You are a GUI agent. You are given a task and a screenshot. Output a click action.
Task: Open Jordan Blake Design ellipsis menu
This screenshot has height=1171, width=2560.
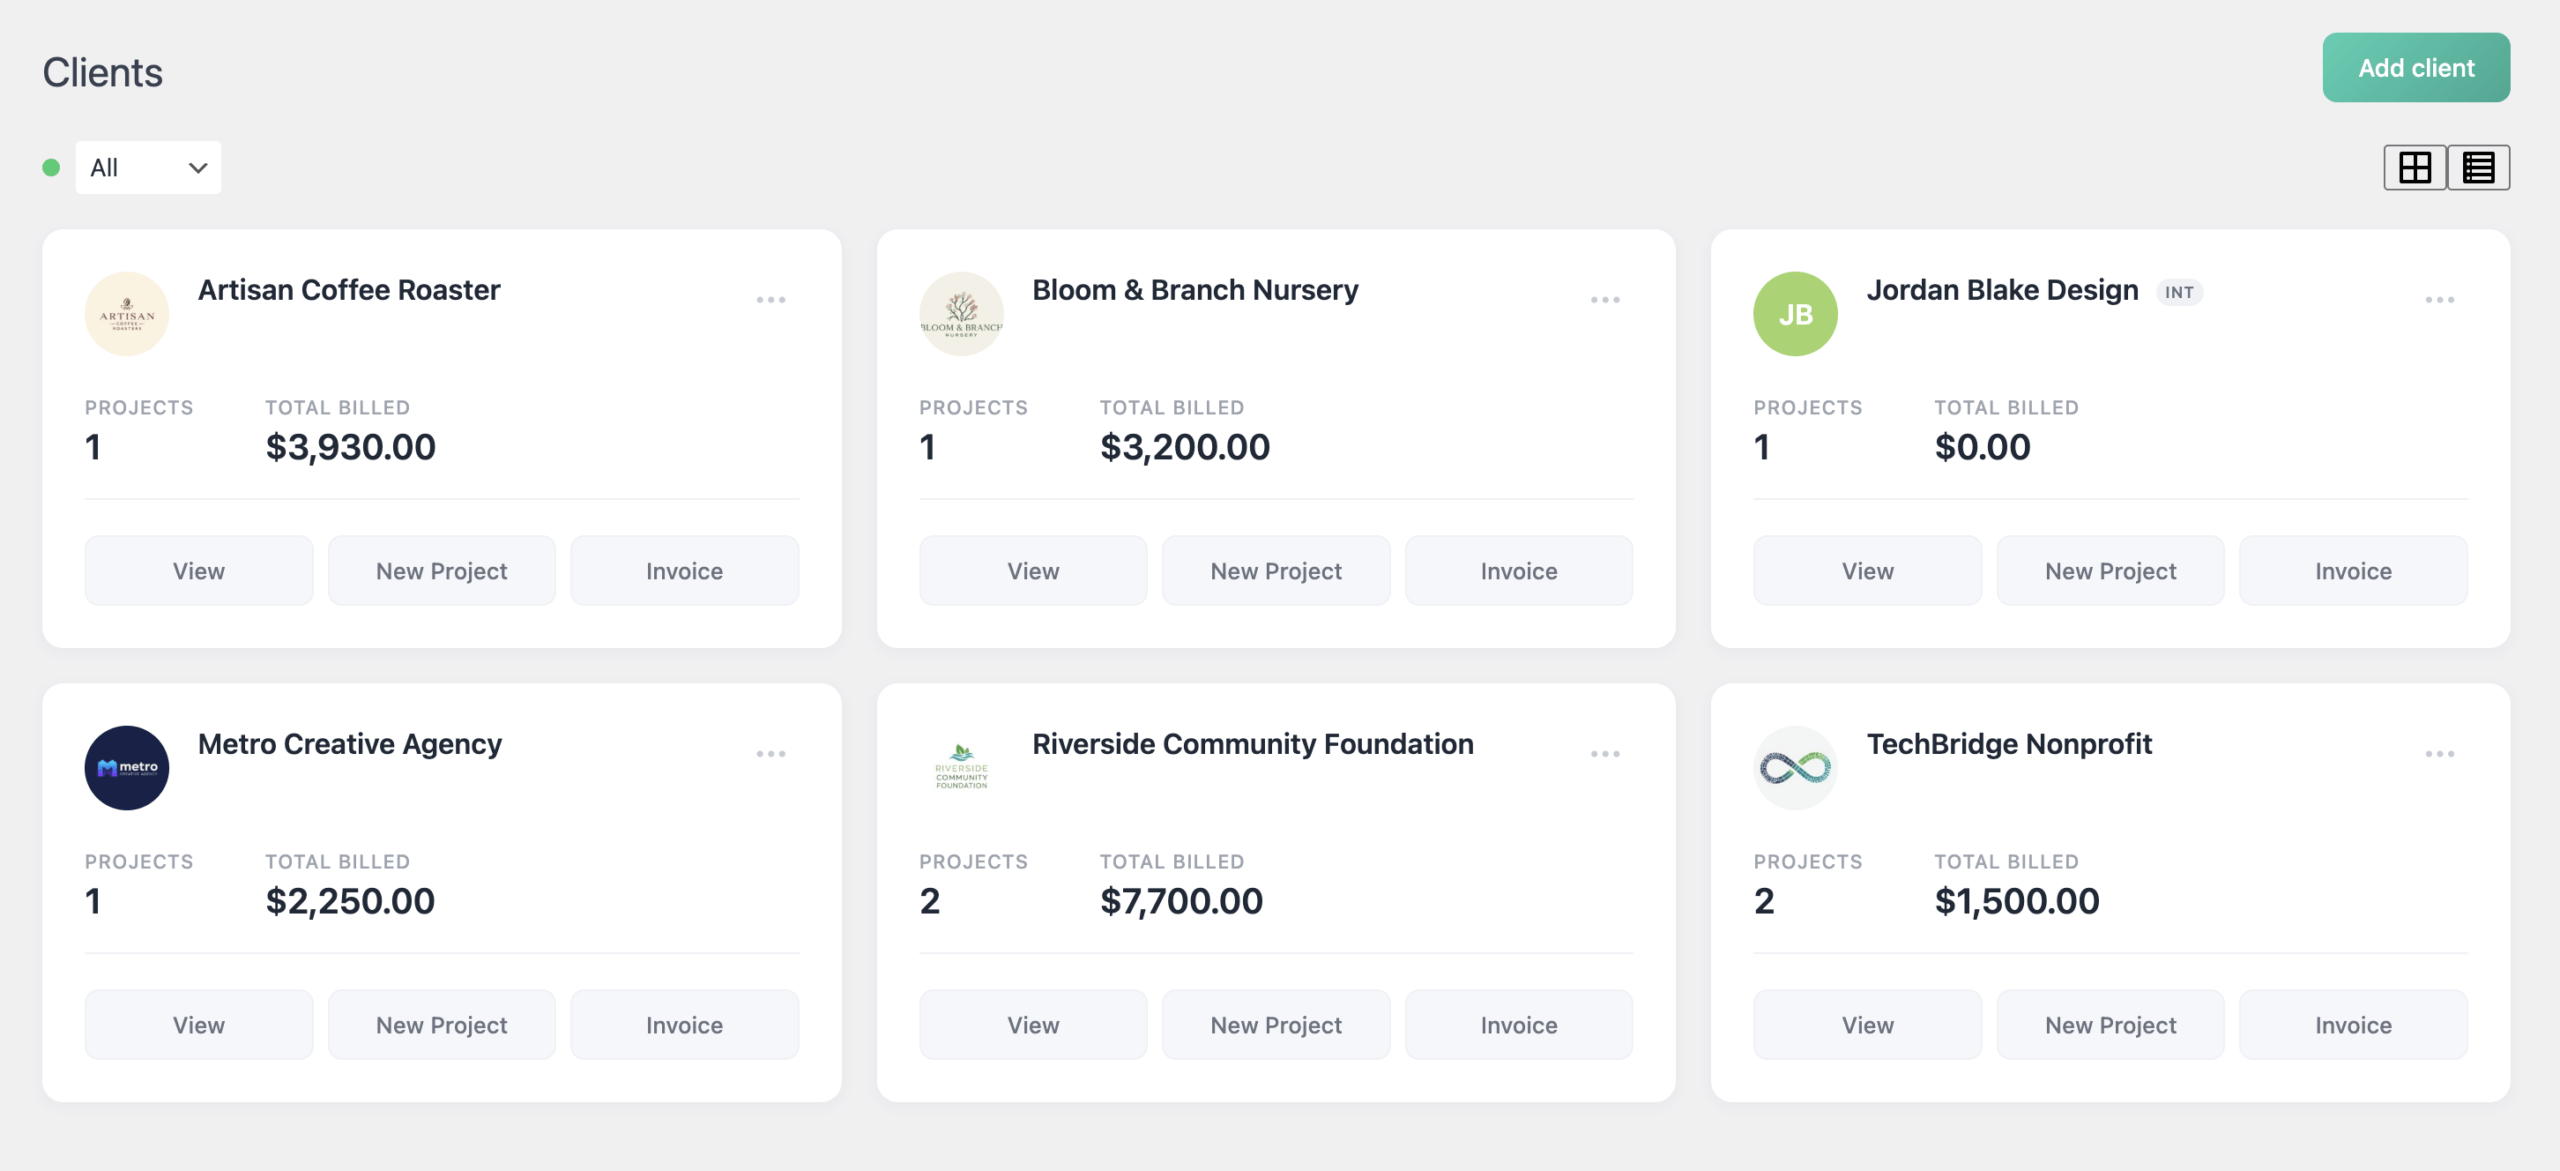tap(2439, 300)
